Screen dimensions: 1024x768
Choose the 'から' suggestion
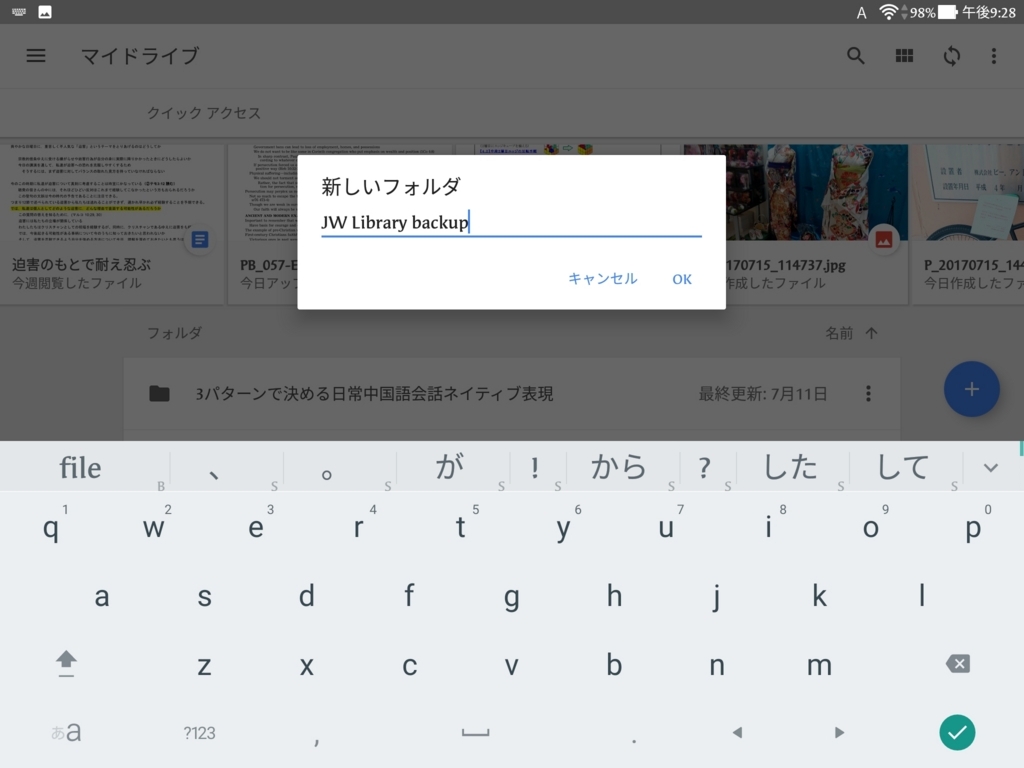pos(618,467)
